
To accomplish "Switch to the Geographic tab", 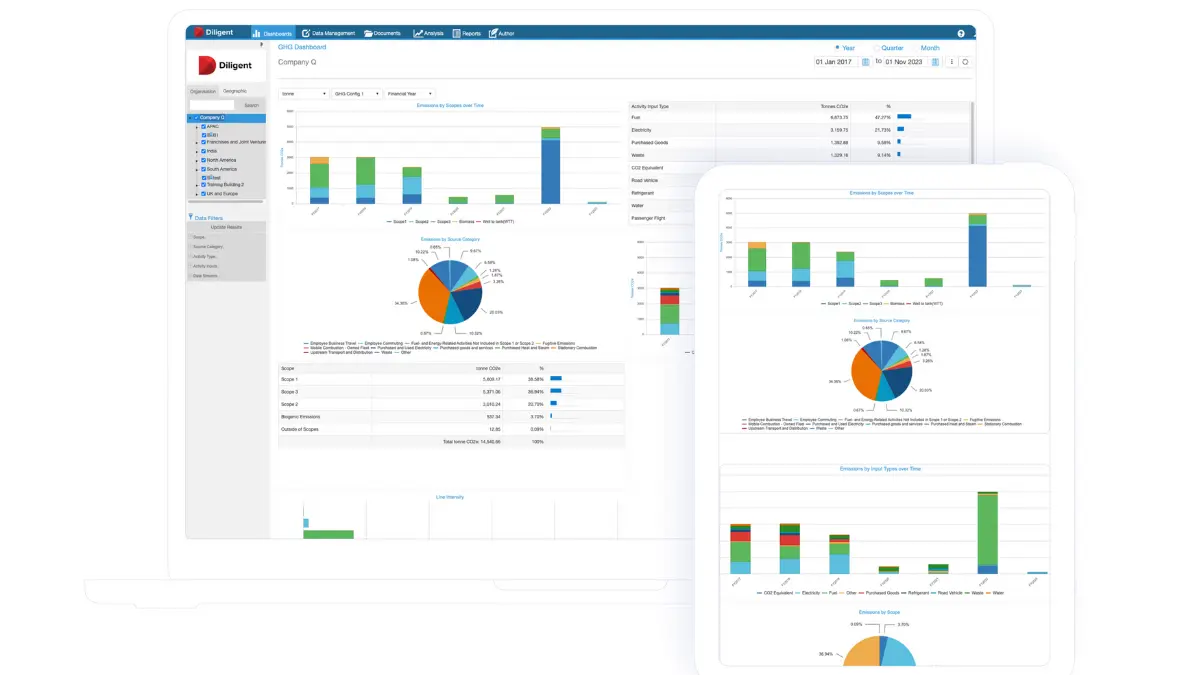I will coord(235,91).
